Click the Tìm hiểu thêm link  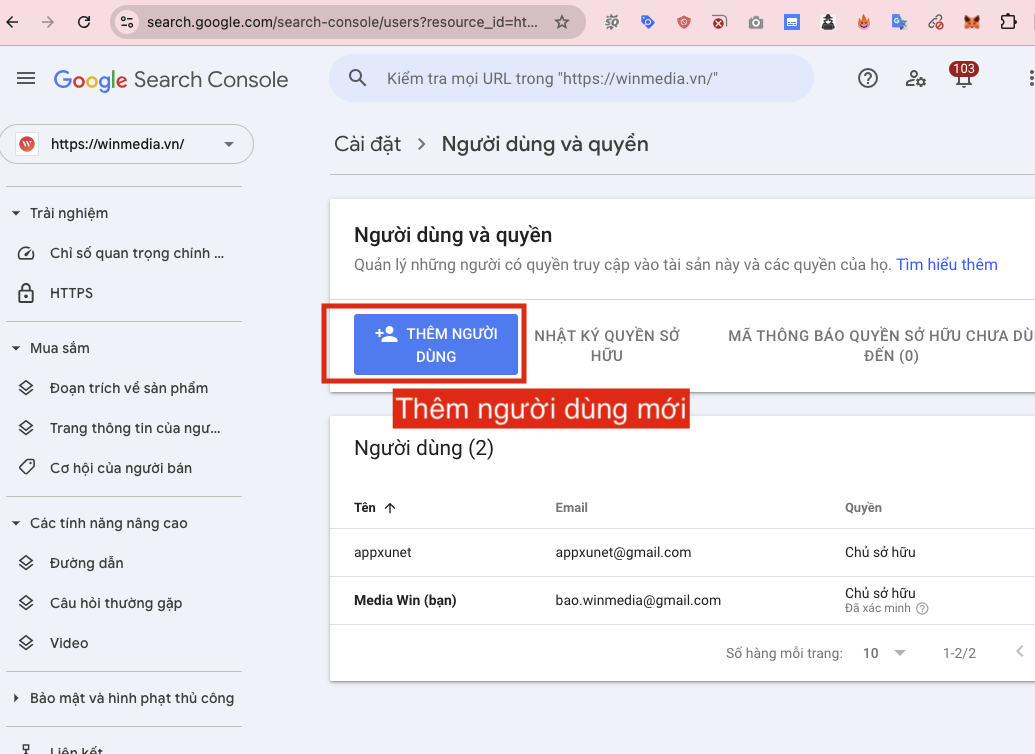click(947, 265)
